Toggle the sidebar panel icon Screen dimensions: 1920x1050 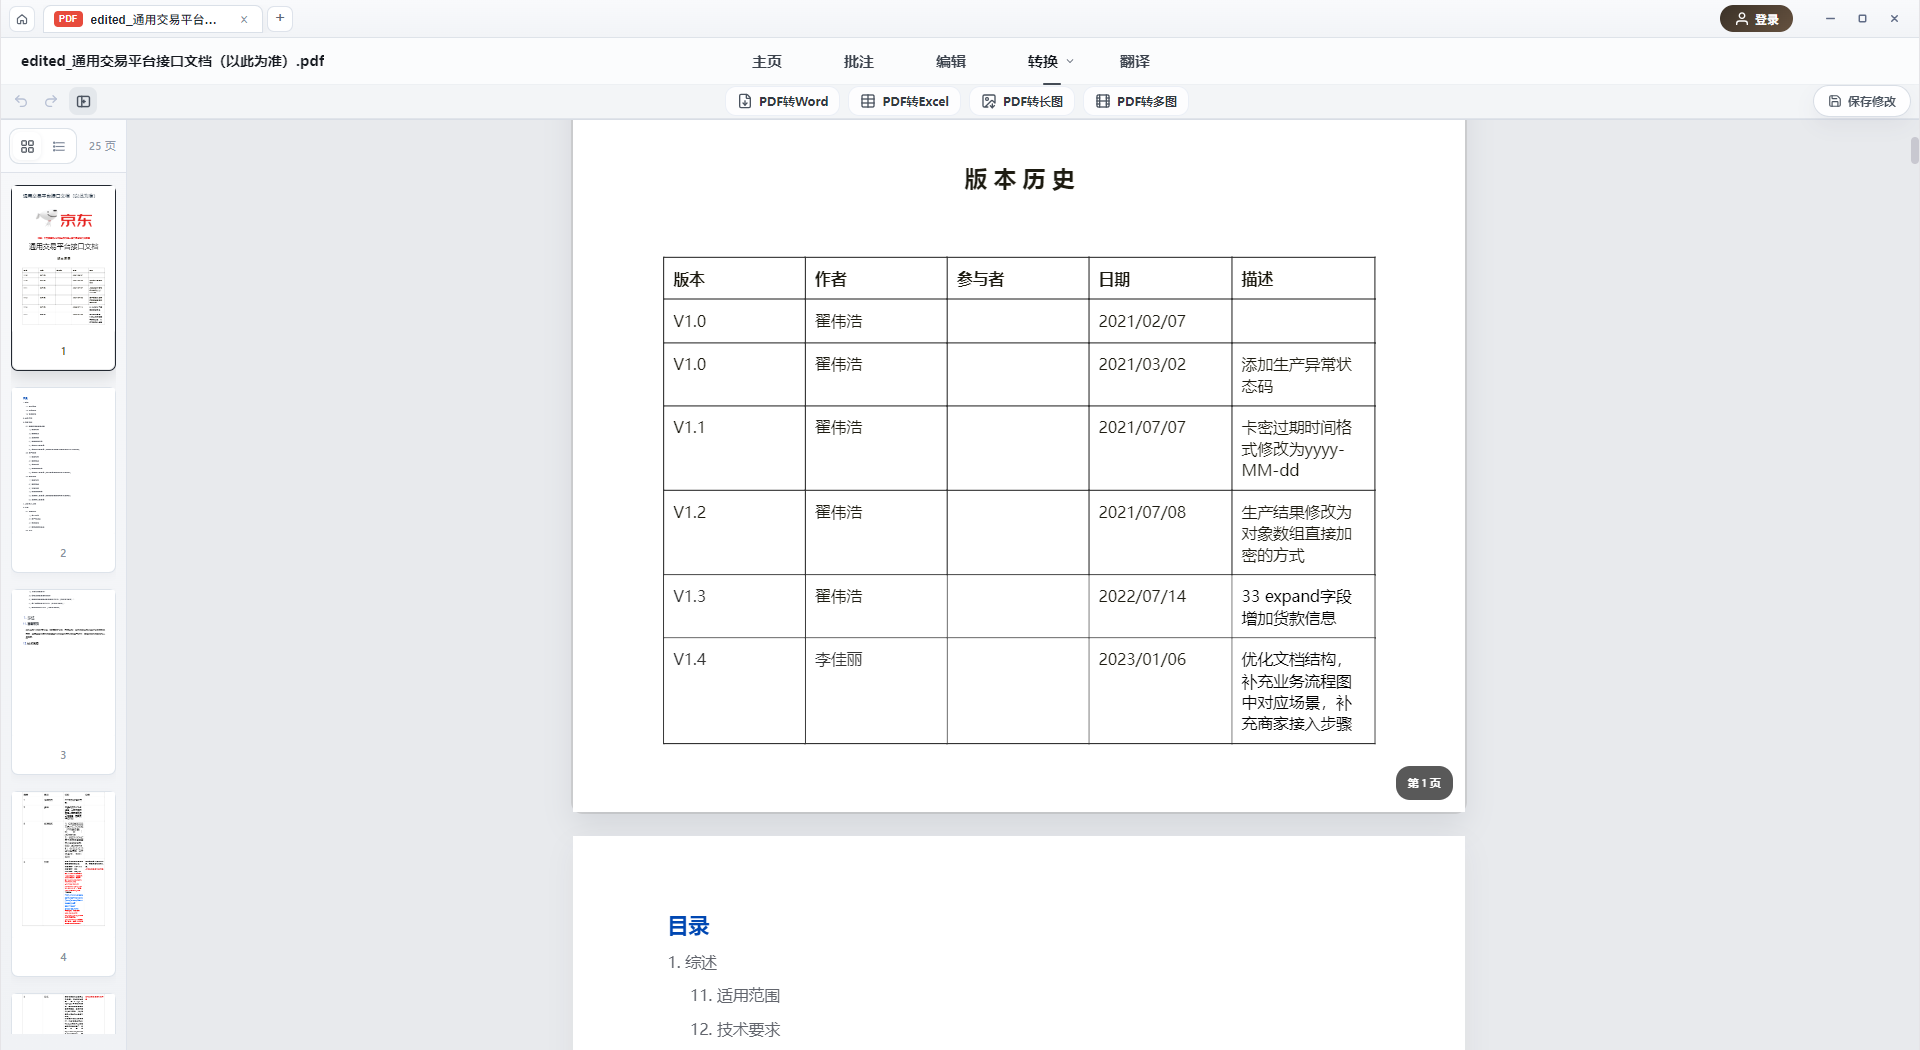tap(84, 101)
